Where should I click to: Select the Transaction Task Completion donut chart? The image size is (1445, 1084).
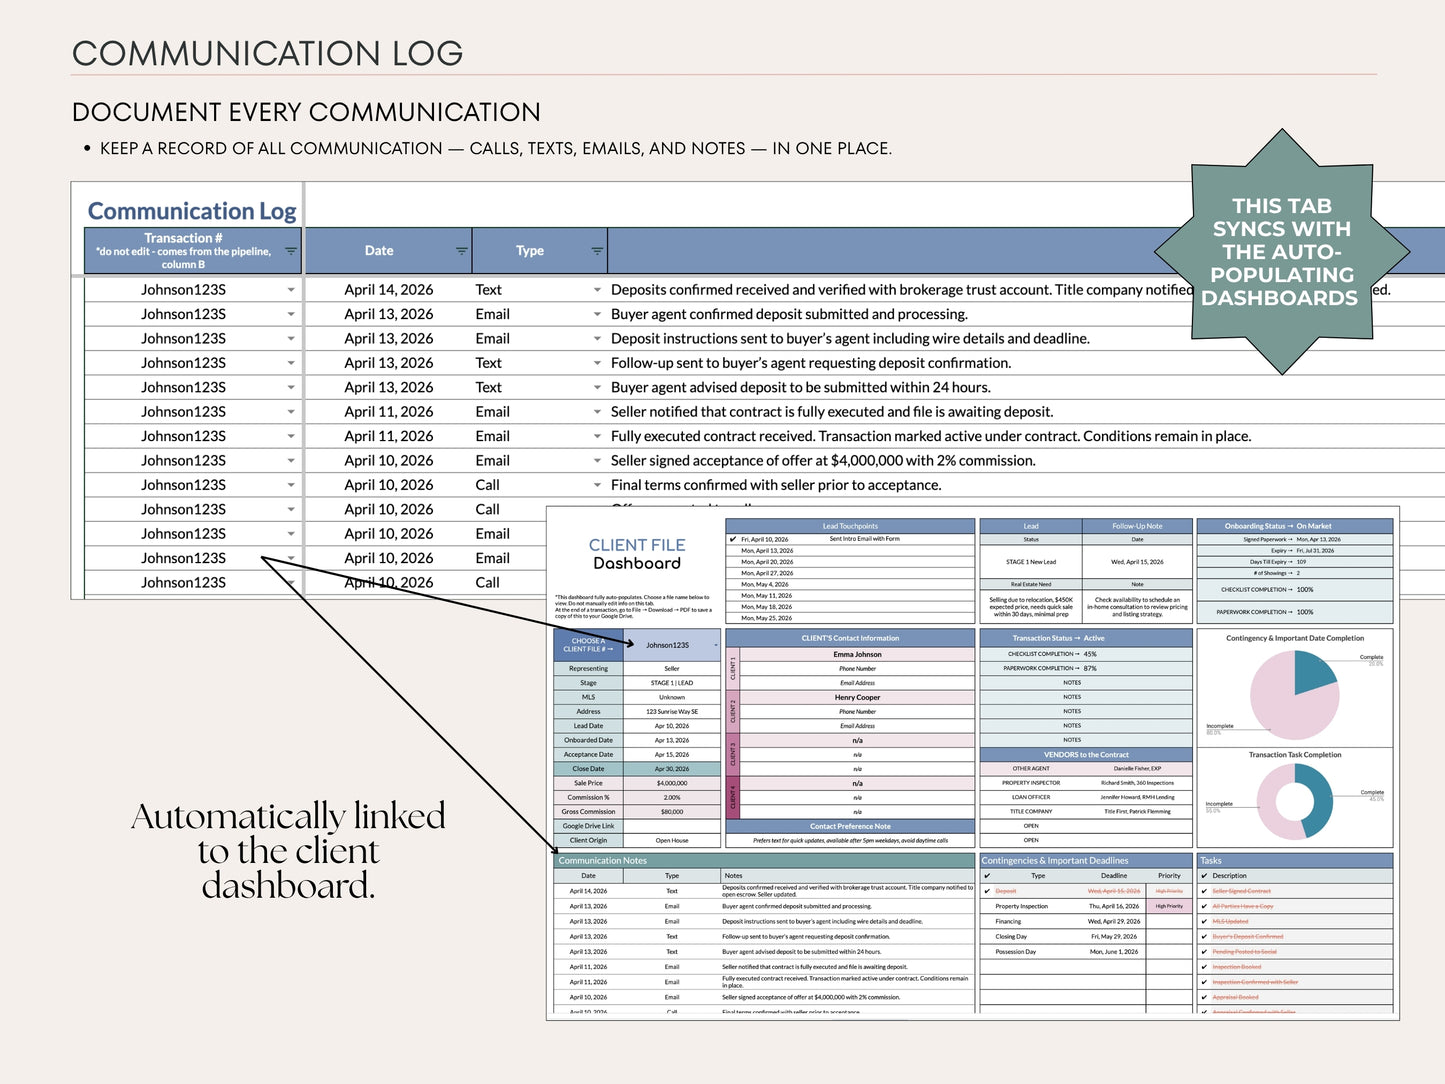1295,802
